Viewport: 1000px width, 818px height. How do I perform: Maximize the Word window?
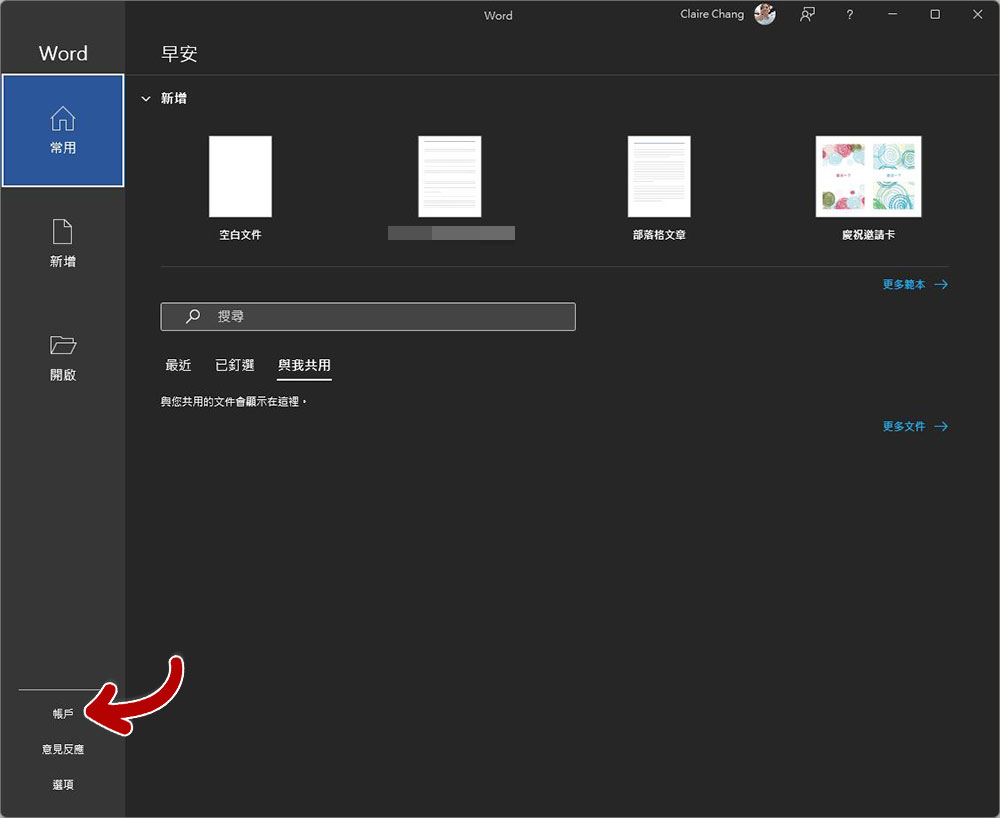coord(935,14)
